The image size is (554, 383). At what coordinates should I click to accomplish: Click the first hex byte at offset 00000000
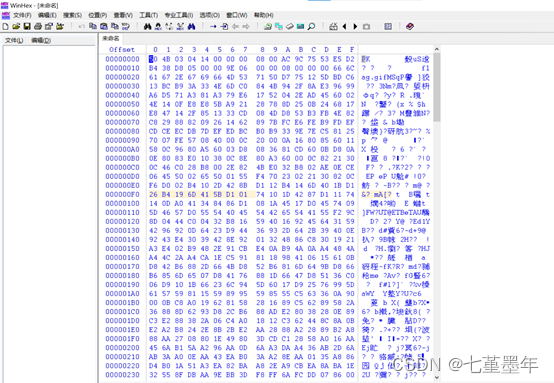pyautogui.click(x=153, y=59)
